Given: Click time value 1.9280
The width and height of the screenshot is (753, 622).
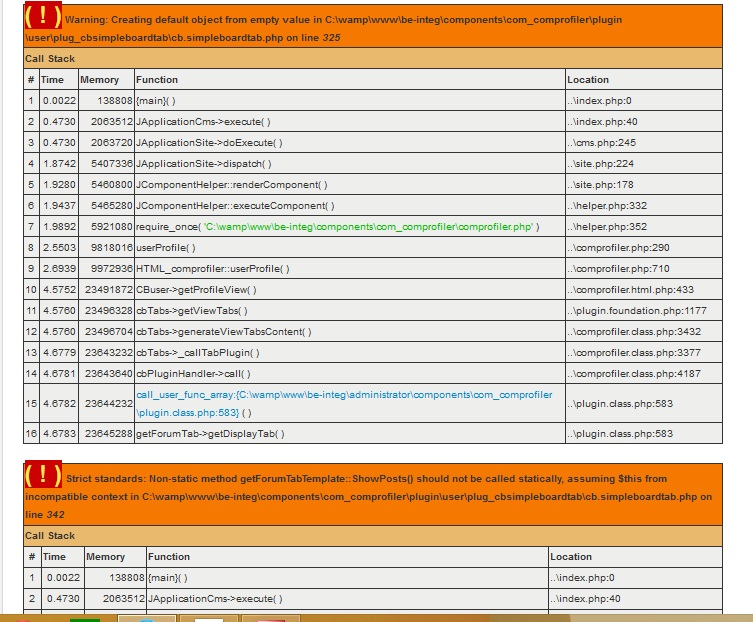Looking at the screenshot, I should click(59, 185).
